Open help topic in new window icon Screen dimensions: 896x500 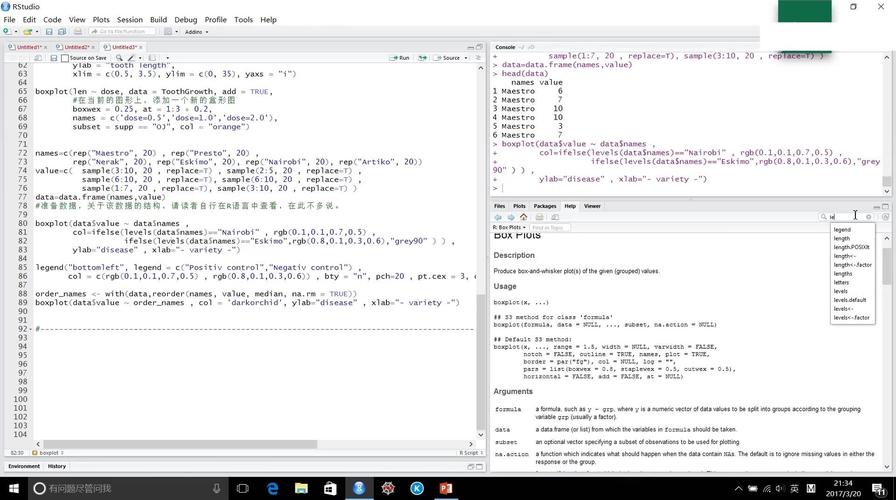tap(555, 217)
